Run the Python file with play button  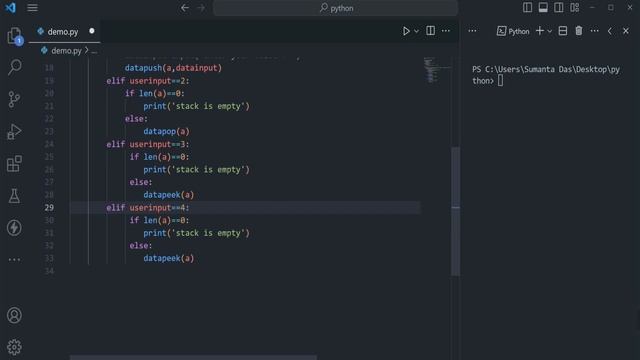(406, 31)
